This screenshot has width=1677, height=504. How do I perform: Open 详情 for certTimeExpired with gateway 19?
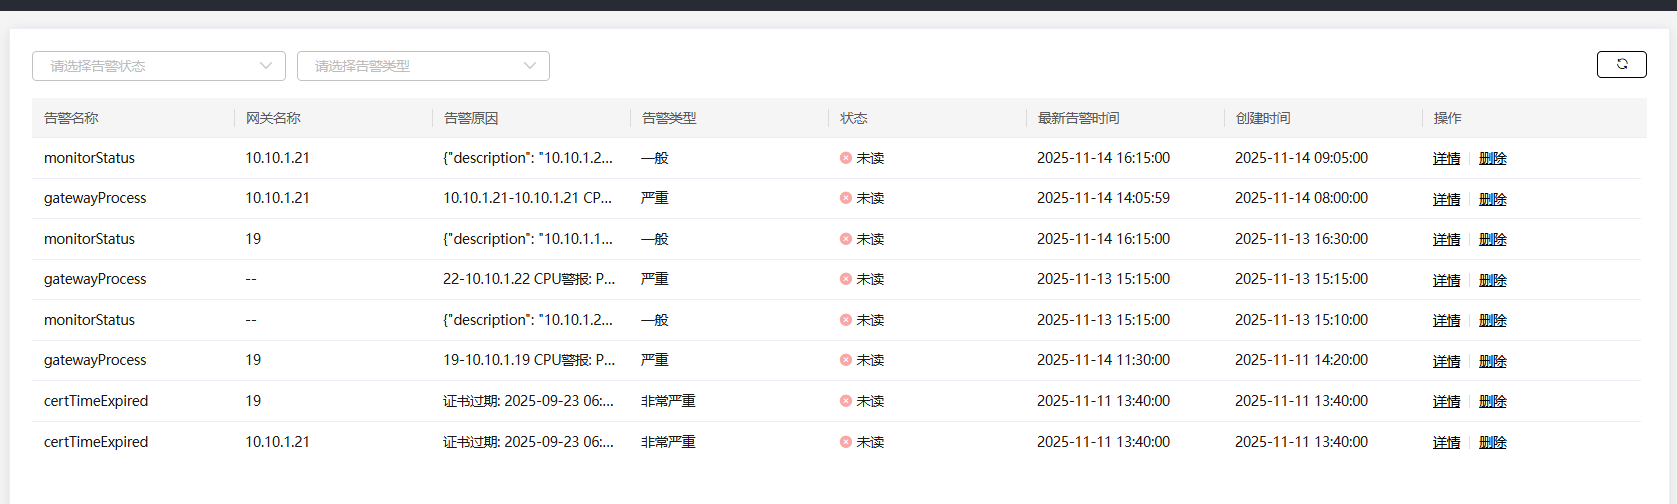click(1446, 401)
